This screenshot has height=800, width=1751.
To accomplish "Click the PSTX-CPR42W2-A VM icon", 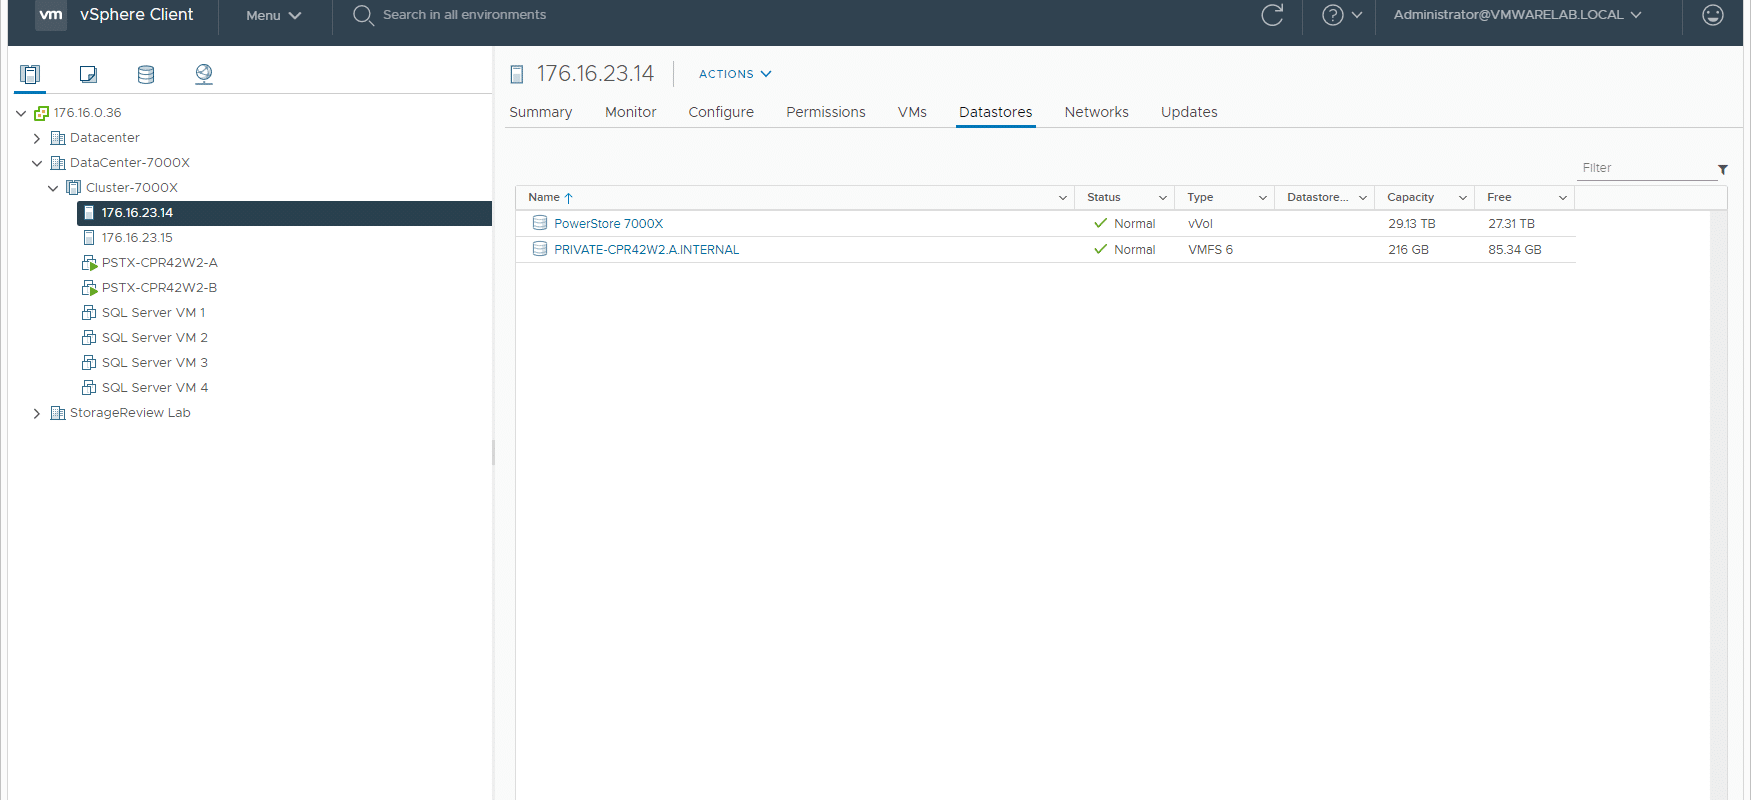I will (x=89, y=263).
